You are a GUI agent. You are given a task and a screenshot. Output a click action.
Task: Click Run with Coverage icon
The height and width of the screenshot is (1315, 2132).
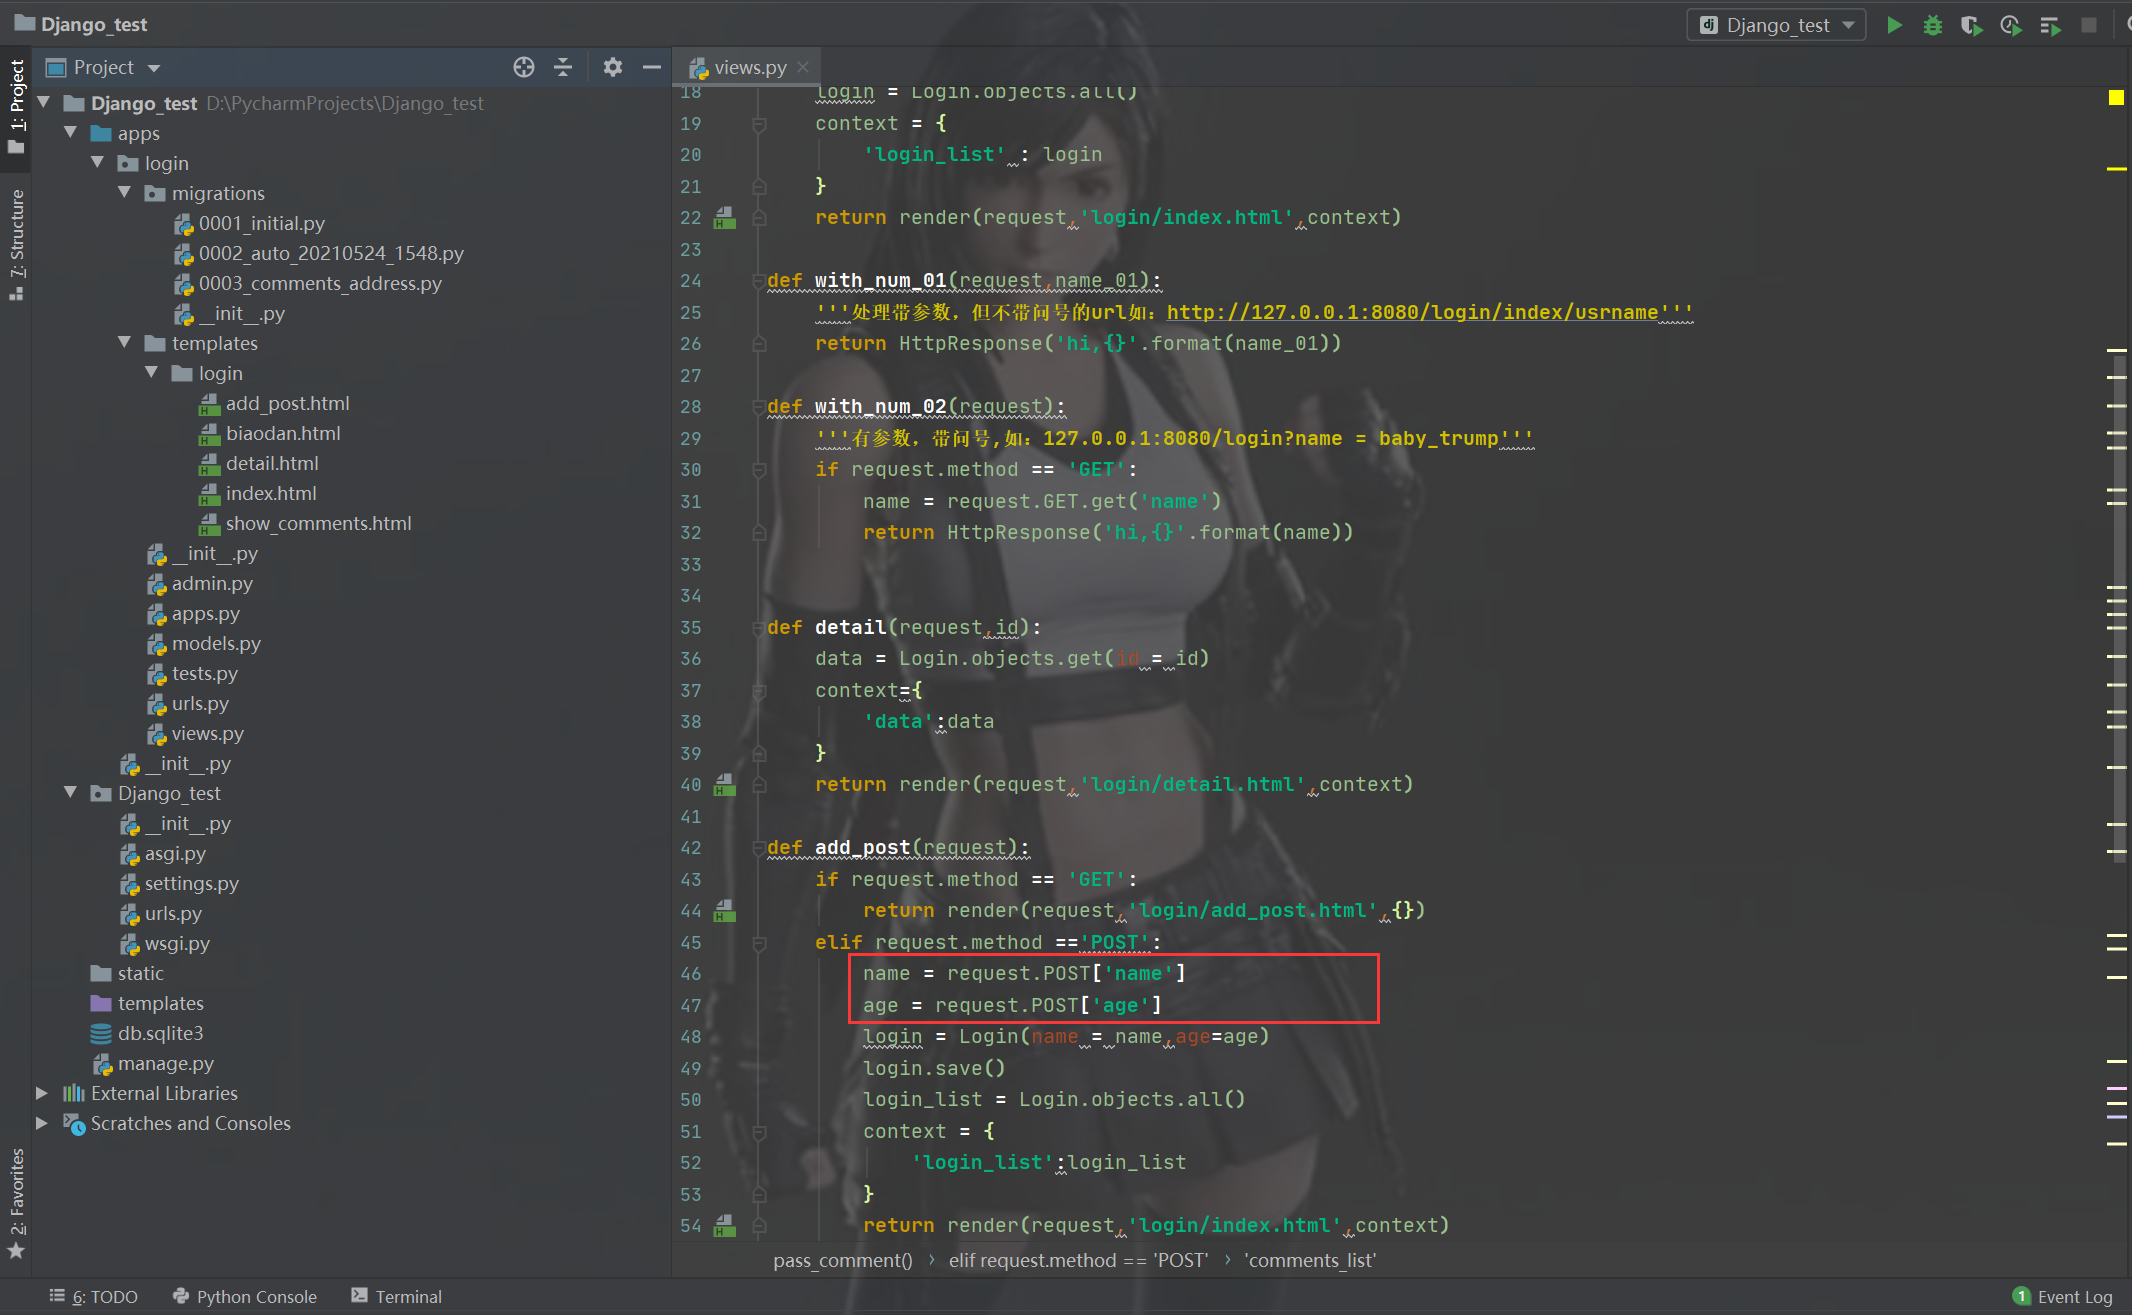pyautogui.click(x=1970, y=25)
